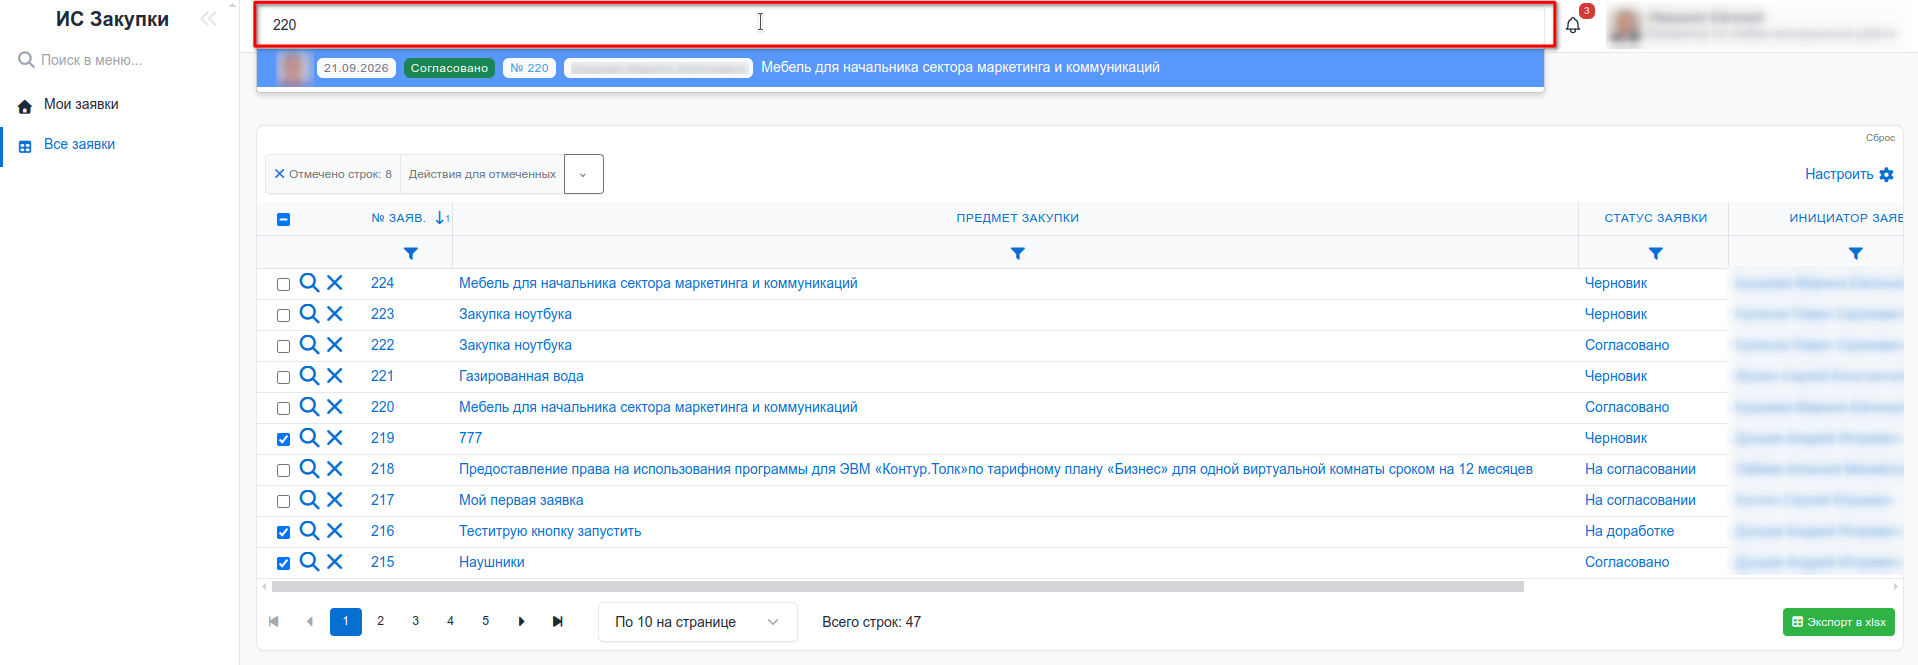Check the checkbox for request 221
Viewport: 1918px width, 665px height.
pyautogui.click(x=284, y=378)
